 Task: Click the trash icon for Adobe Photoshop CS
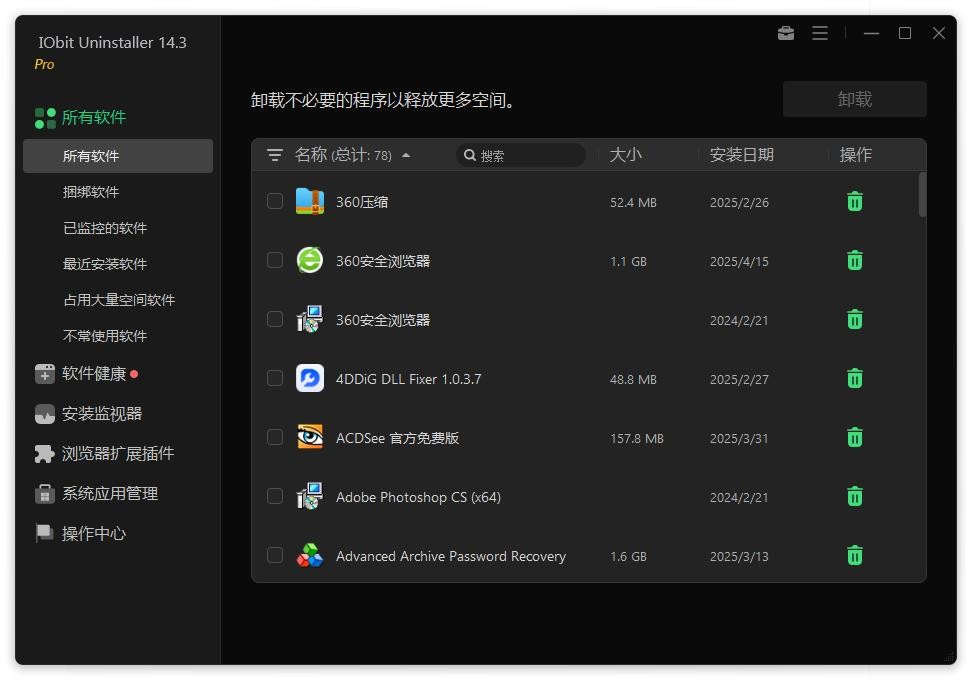(855, 496)
